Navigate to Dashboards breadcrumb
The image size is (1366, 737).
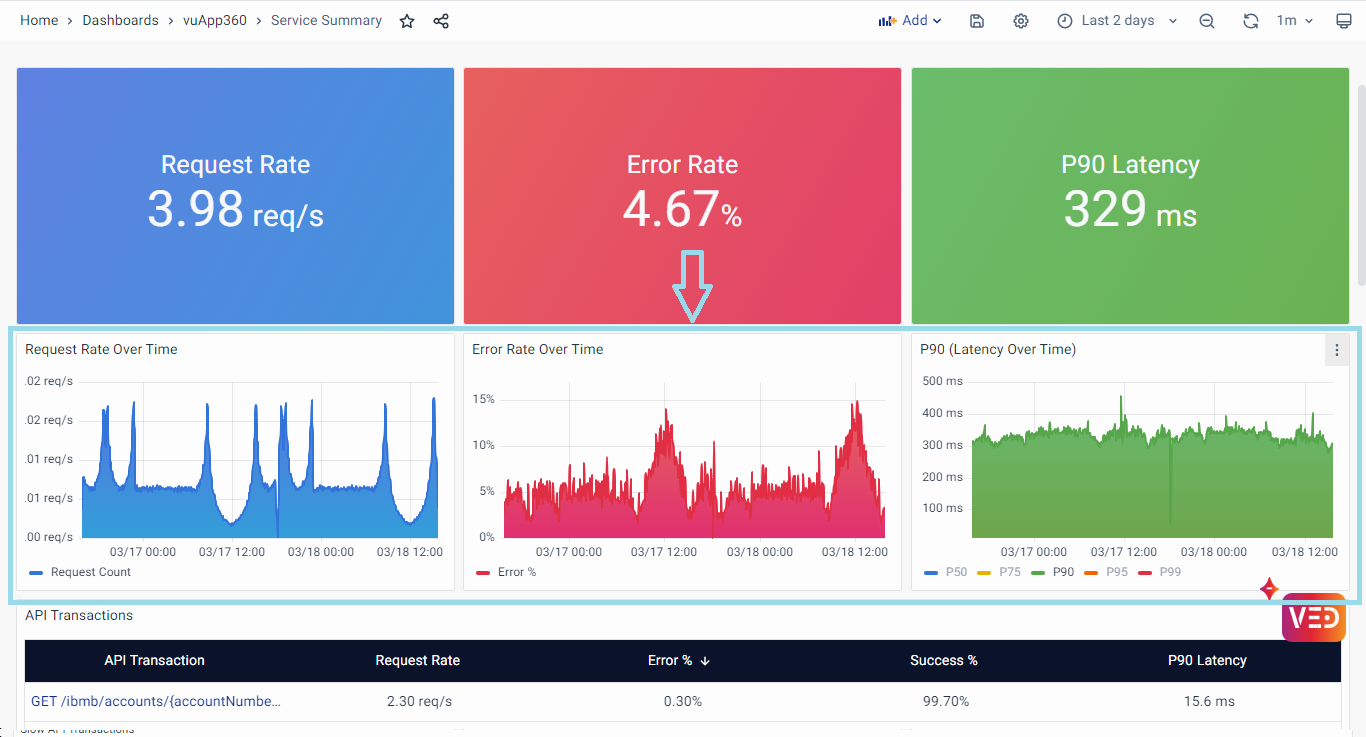pyautogui.click(x=120, y=21)
